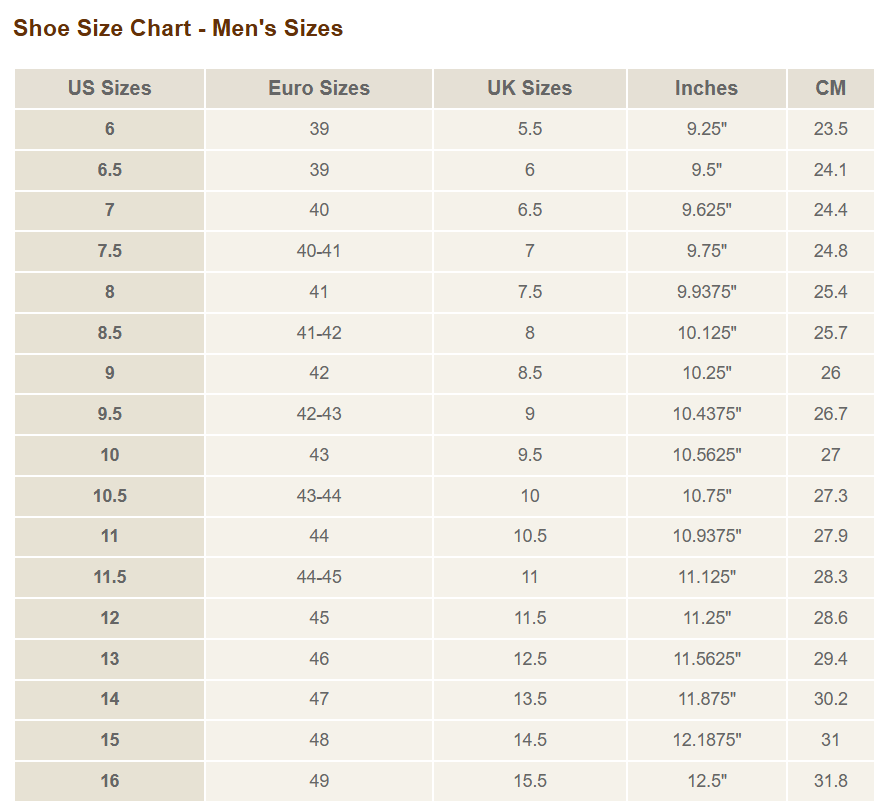
Task: Click the 27.9 CM value
Action: pos(830,536)
